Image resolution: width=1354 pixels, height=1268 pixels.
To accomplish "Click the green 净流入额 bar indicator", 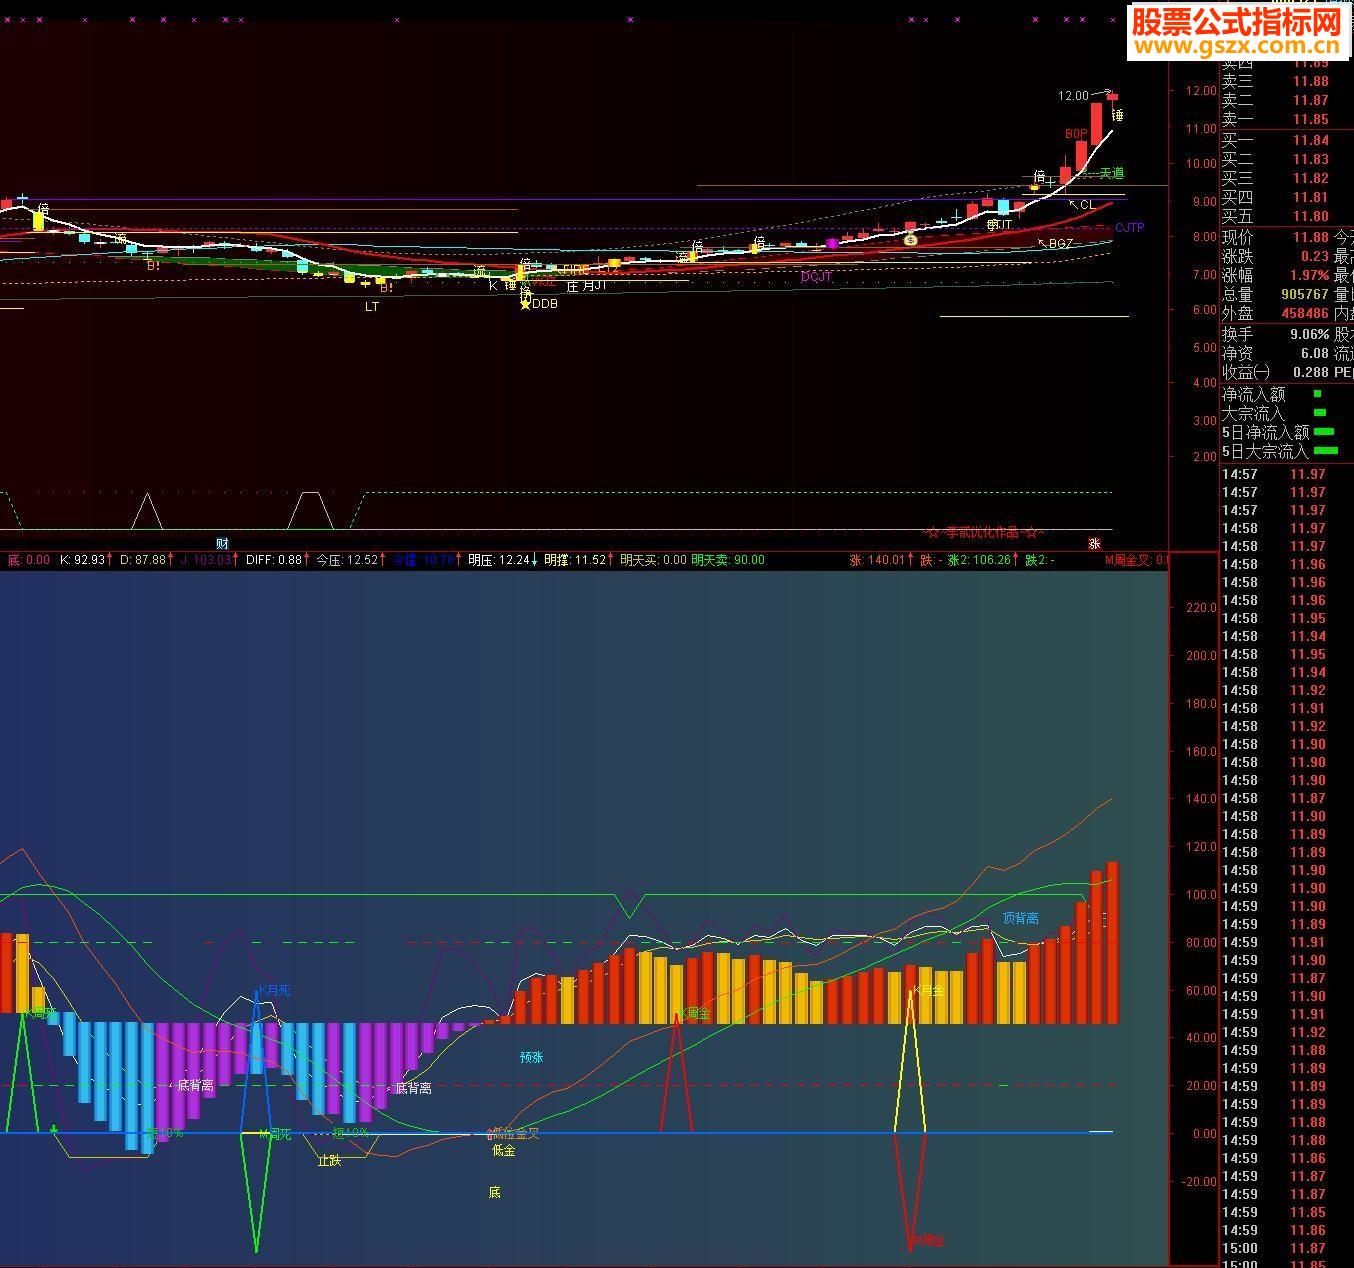I will pyautogui.click(x=1317, y=394).
